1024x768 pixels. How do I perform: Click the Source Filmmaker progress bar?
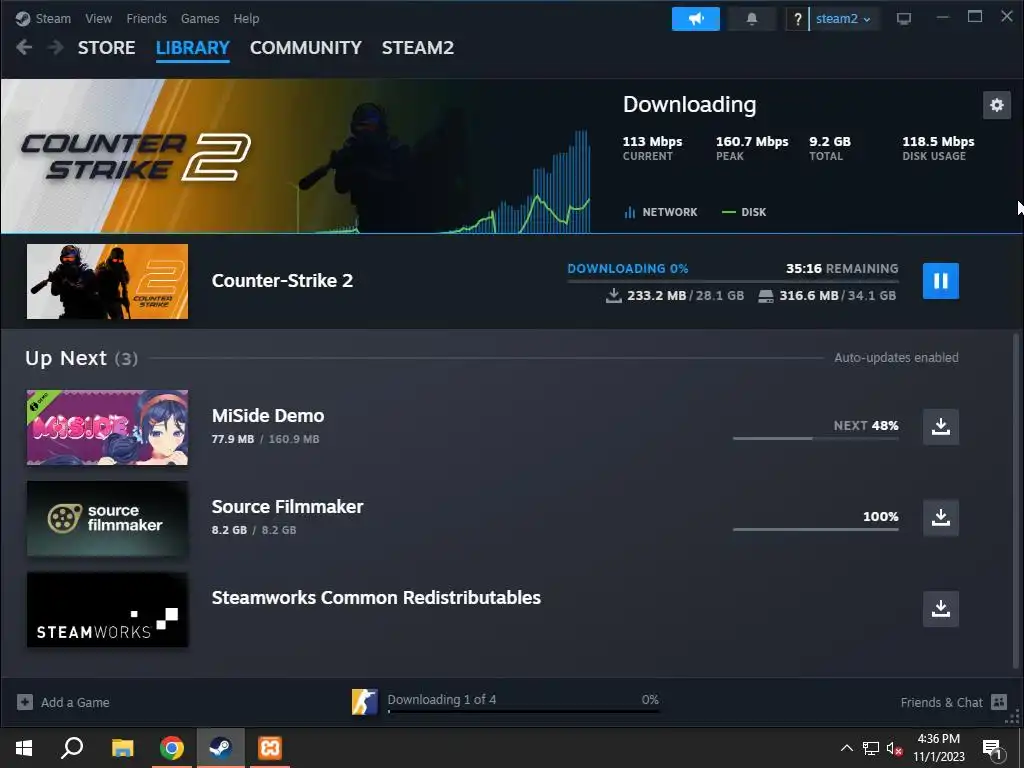tap(816, 529)
